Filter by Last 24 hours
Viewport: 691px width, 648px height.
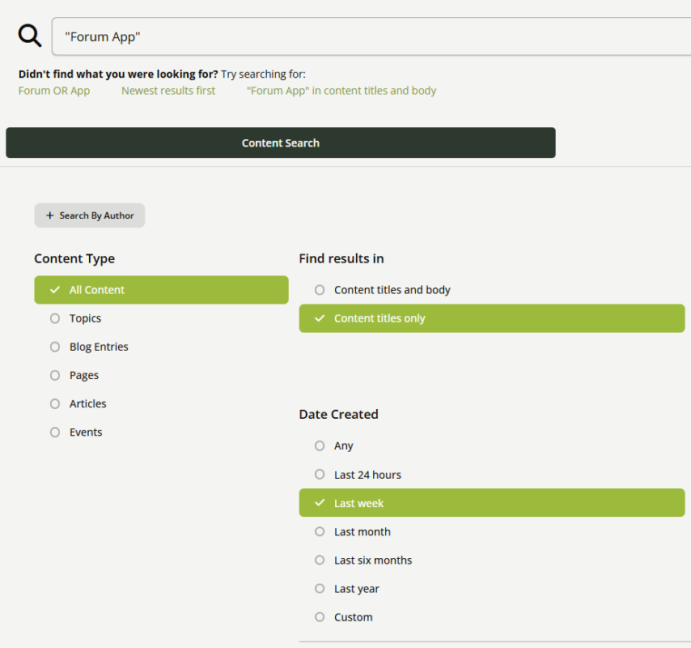click(x=367, y=475)
